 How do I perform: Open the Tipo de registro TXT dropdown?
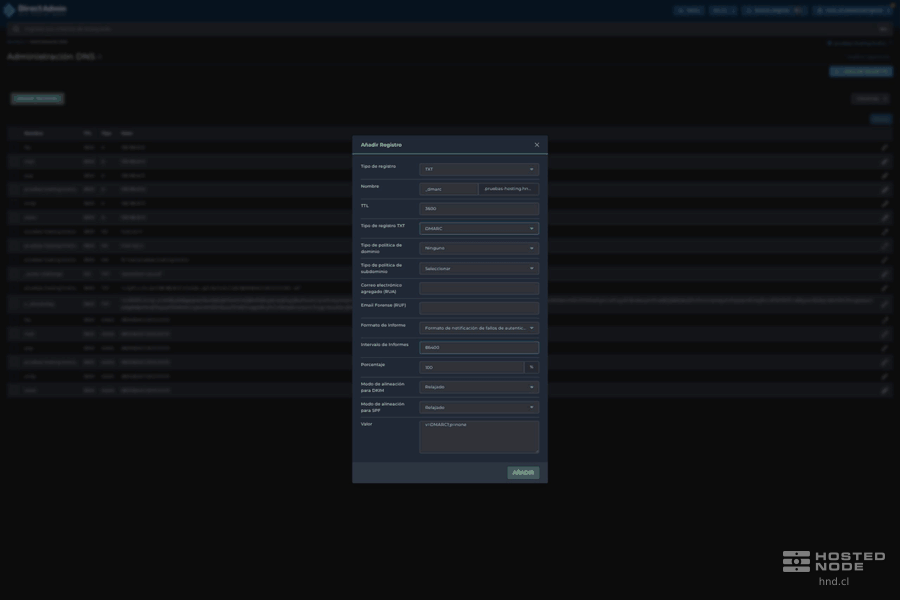point(479,229)
